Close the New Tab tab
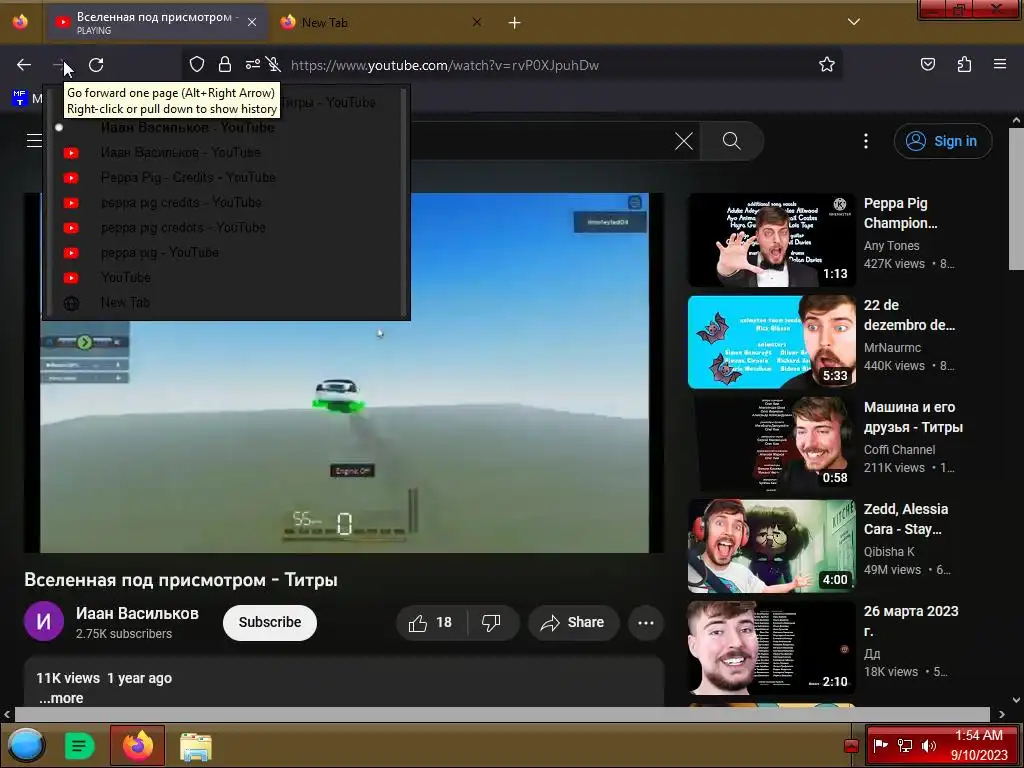The height and width of the screenshot is (768, 1024). click(477, 22)
